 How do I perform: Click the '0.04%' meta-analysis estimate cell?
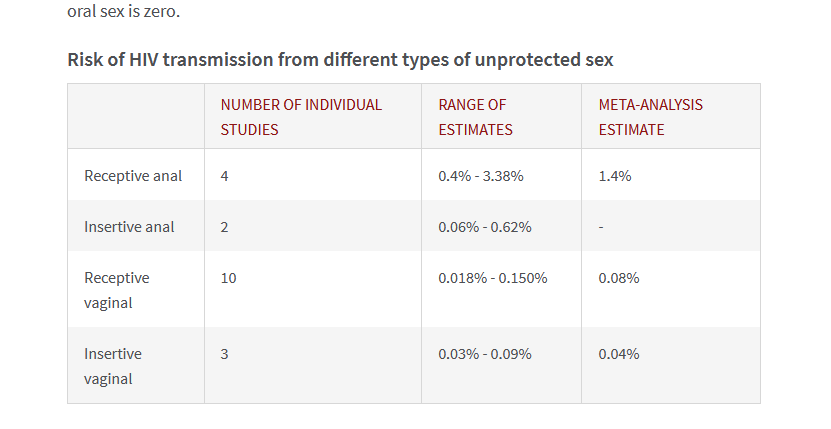point(619,354)
